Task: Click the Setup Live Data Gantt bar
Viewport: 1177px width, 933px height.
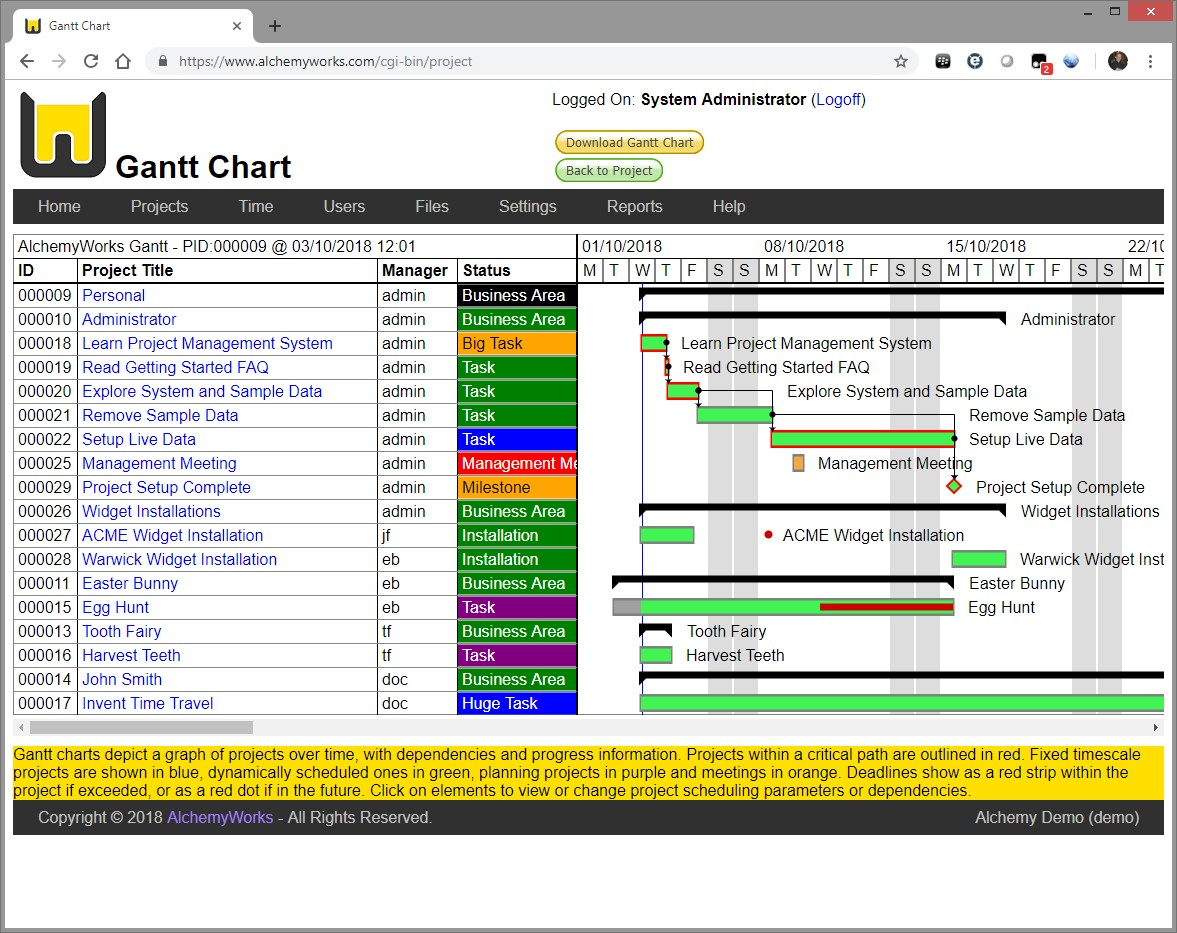Action: point(862,439)
